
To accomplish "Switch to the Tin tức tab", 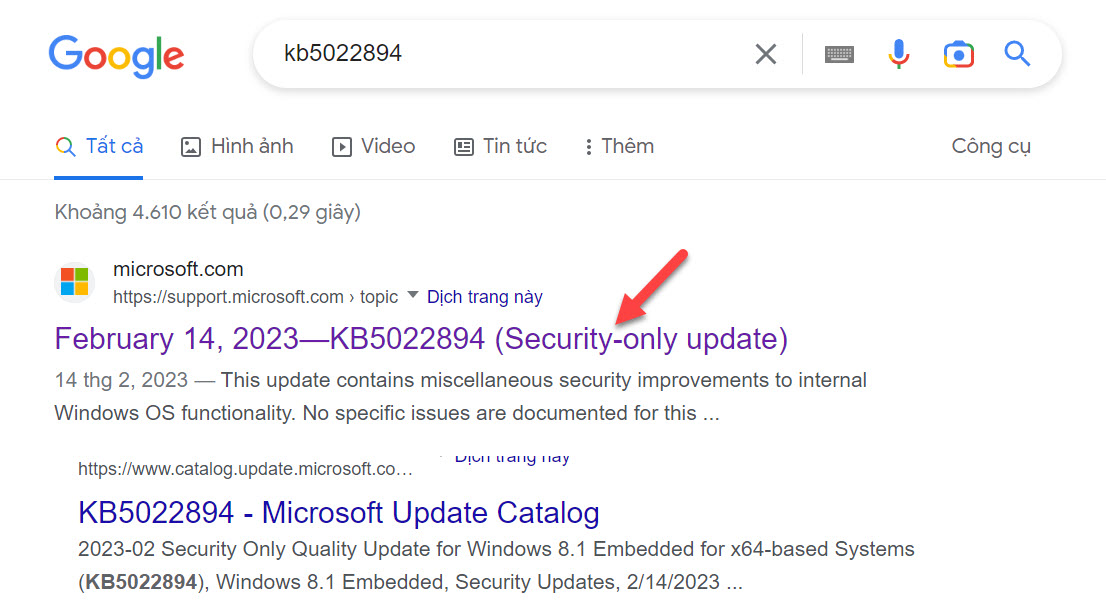I will [500, 146].
